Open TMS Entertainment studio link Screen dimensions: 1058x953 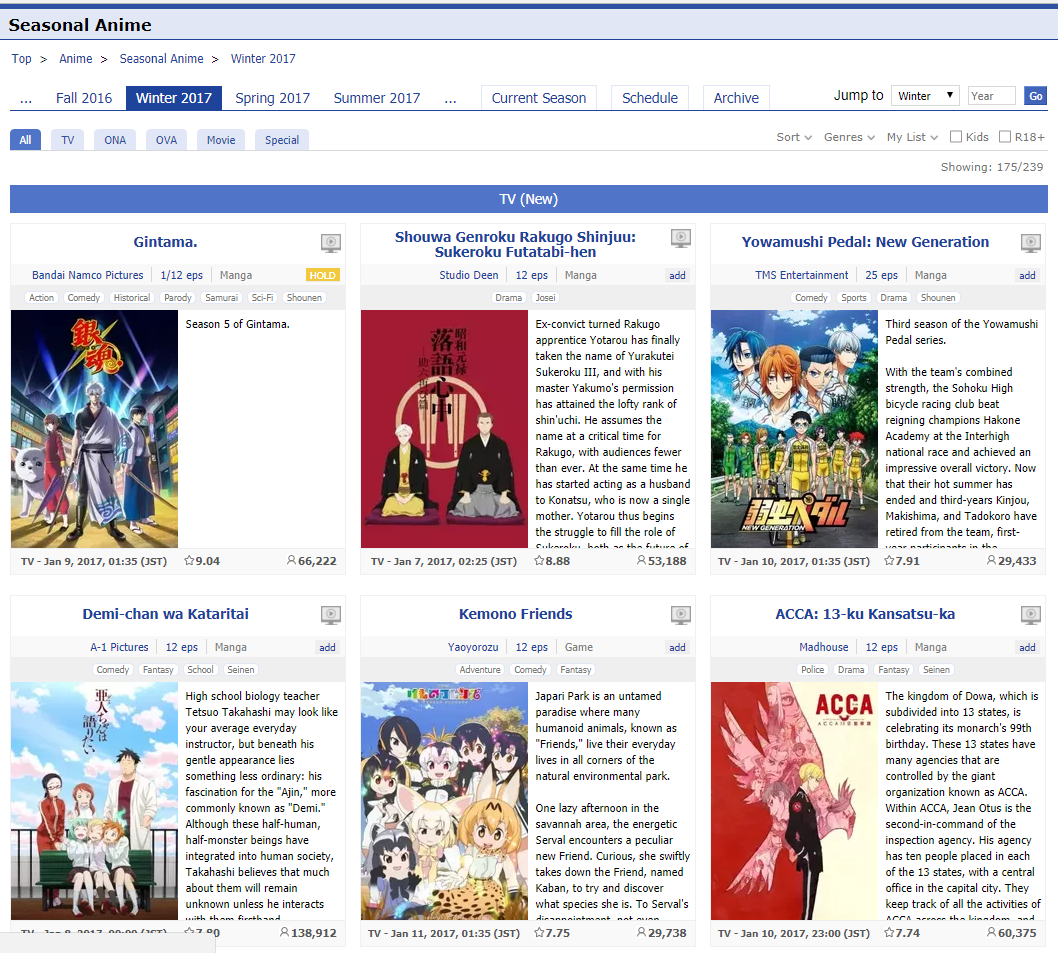pos(802,275)
